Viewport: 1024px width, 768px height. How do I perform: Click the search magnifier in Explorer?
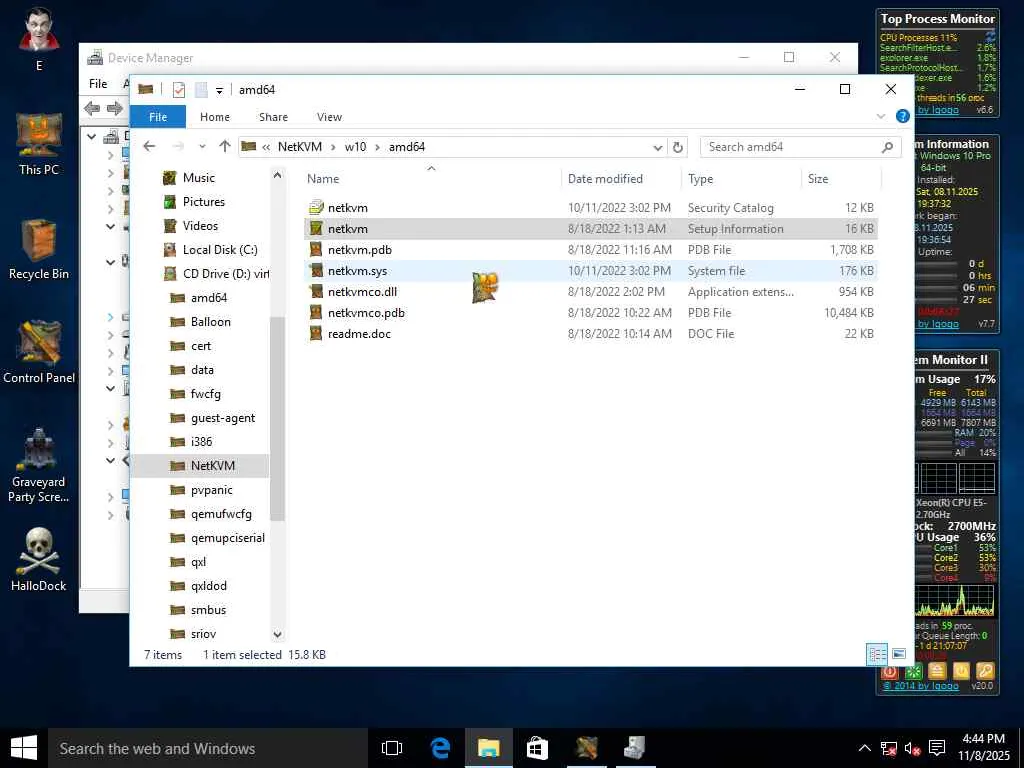coord(887,147)
